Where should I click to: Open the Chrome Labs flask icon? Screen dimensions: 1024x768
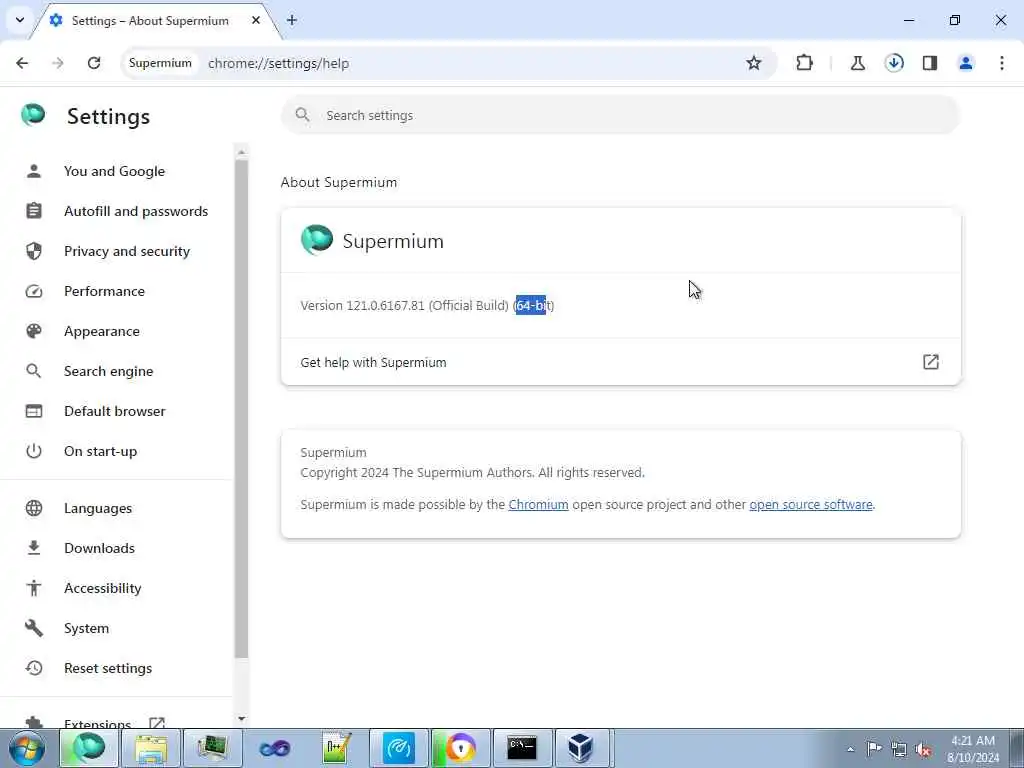click(857, 63)
